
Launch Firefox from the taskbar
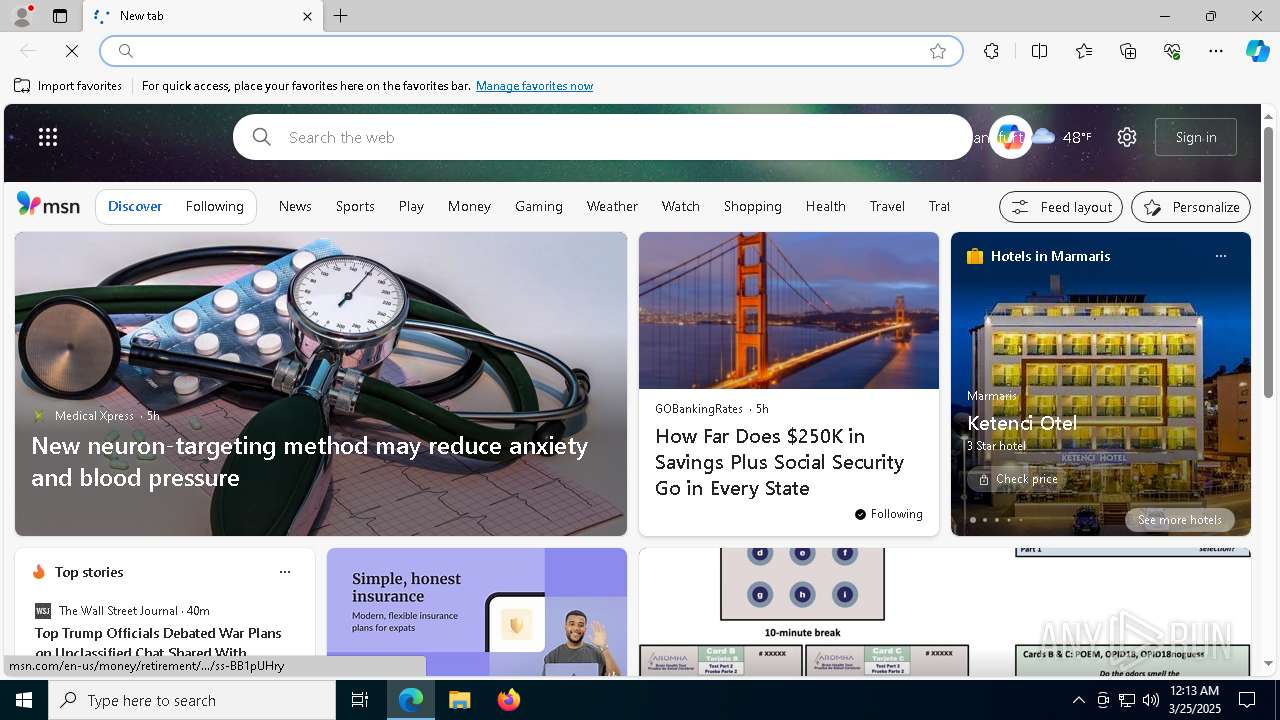tap(509, 700)
